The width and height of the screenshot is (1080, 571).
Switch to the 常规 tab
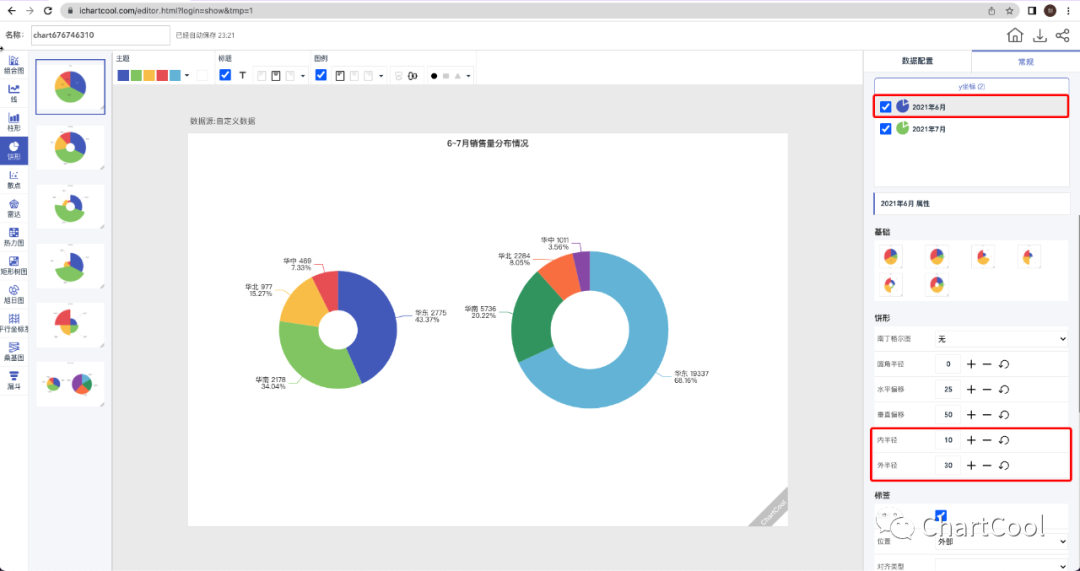click(x=1026, y=61)
